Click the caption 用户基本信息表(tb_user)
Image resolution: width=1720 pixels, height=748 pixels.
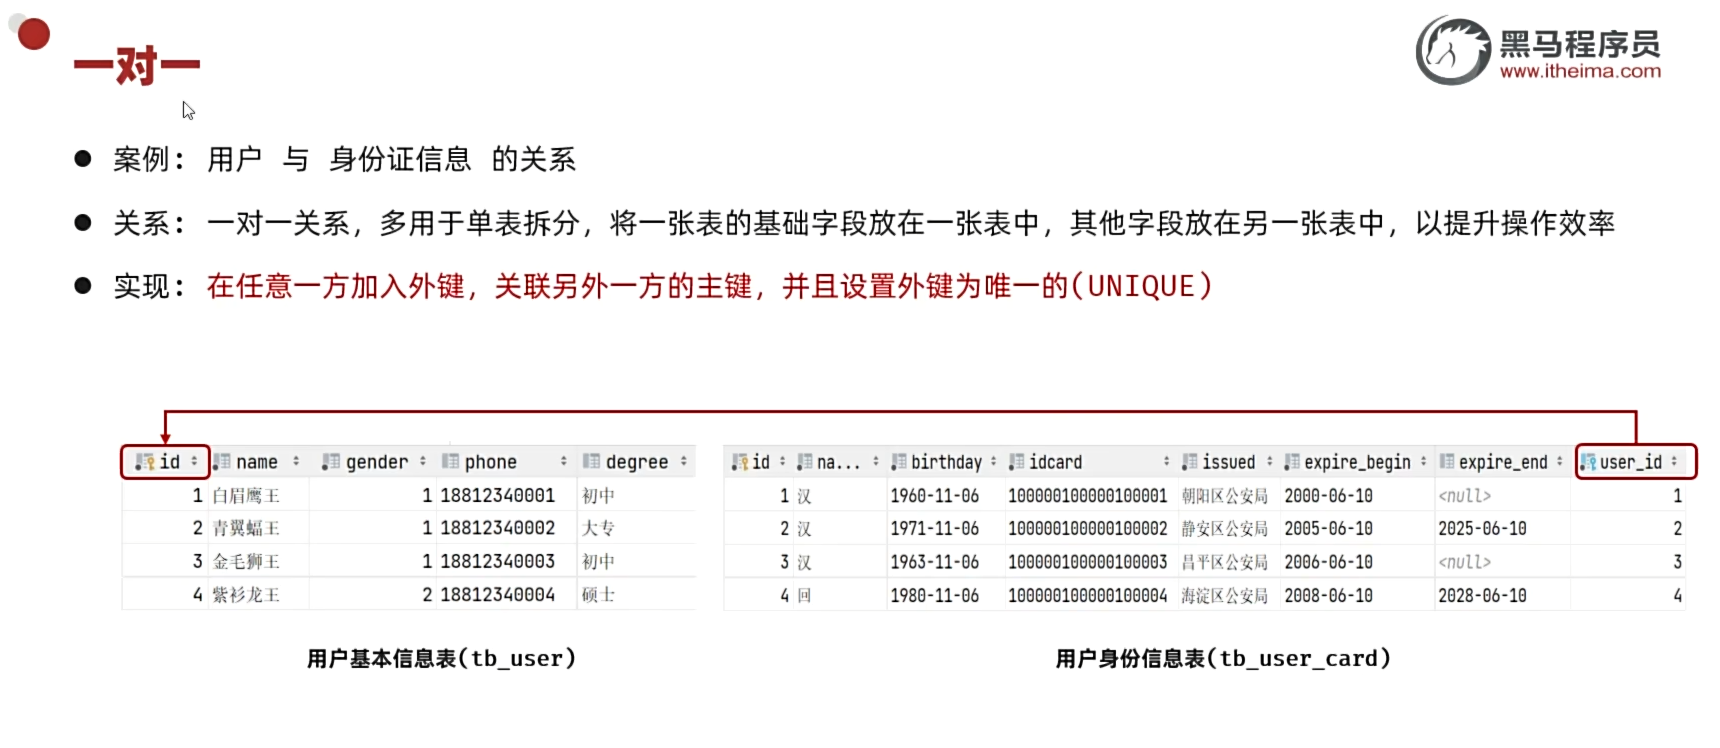[441, 658]
